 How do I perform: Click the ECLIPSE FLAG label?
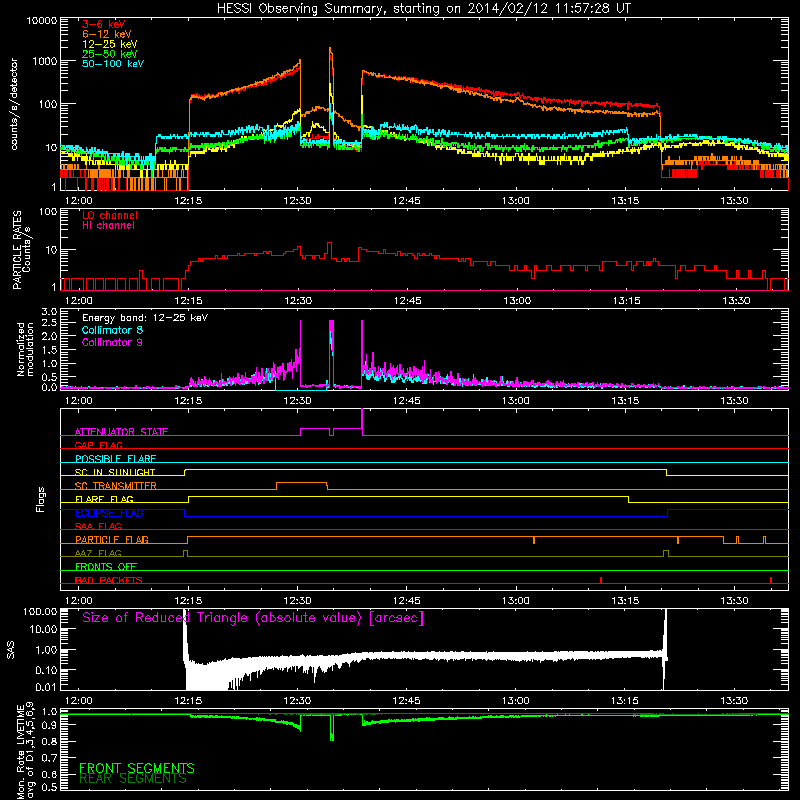109,513
